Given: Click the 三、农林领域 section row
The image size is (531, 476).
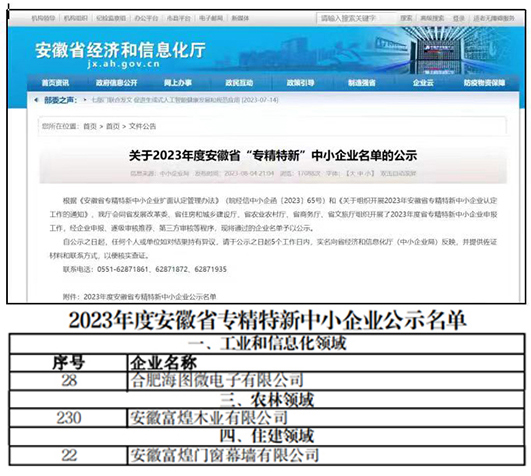Looking at the screenshot, I should (268, 399).
